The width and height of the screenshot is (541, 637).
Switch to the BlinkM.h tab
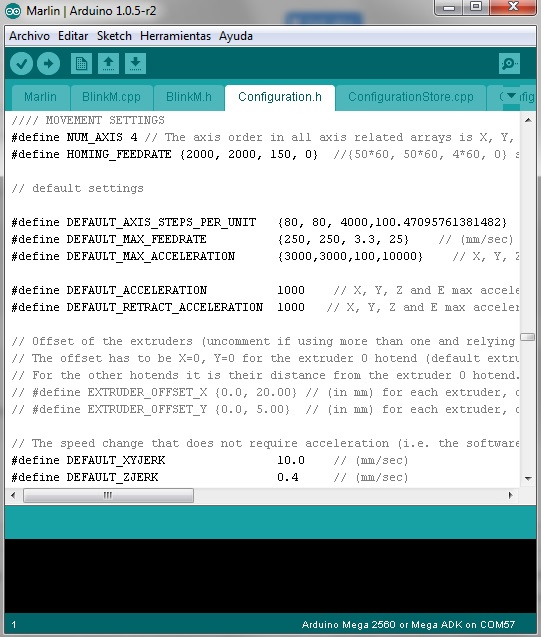coord(189,98)
